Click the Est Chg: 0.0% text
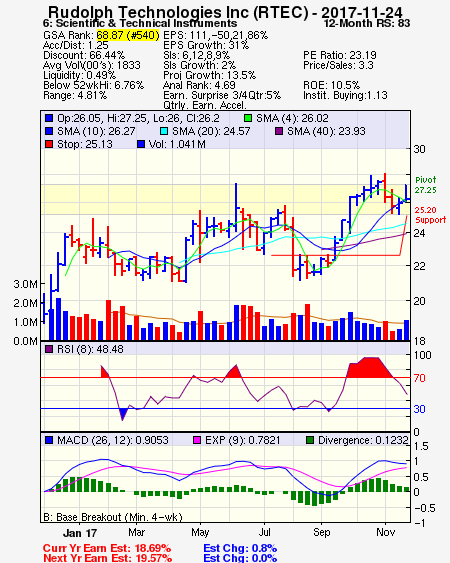Image resolution: width=450 pixels, height=563 pixels. (x=240, y=558)
